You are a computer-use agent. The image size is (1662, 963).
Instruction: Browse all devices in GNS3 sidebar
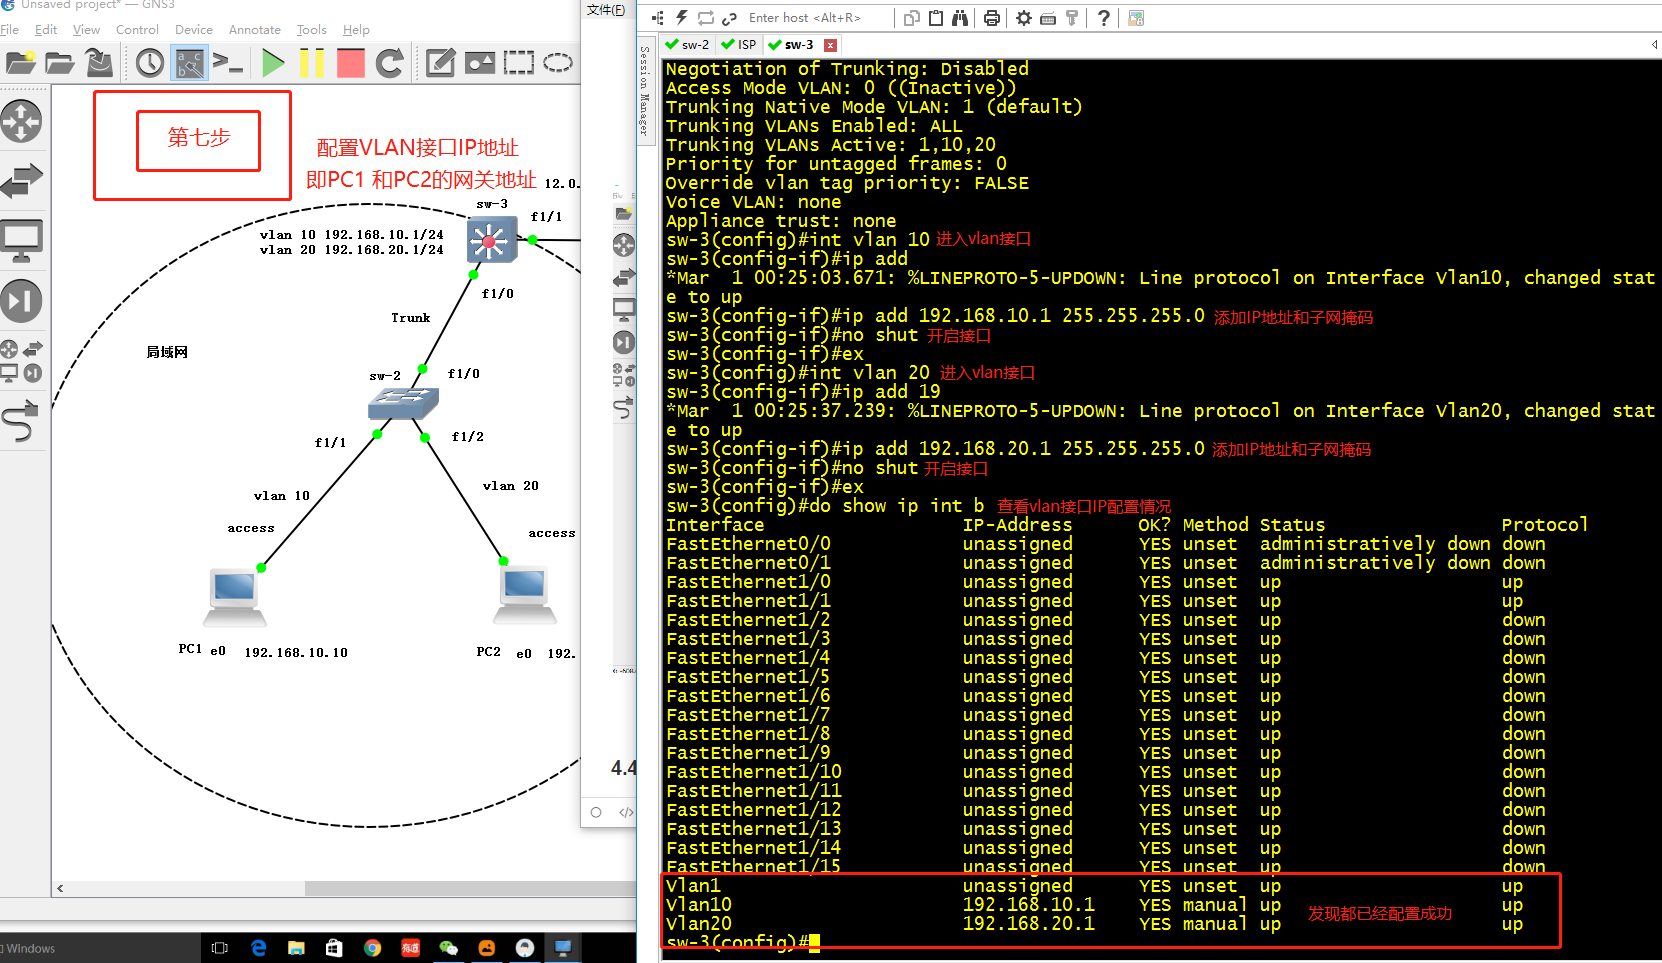tap(21, 361)
